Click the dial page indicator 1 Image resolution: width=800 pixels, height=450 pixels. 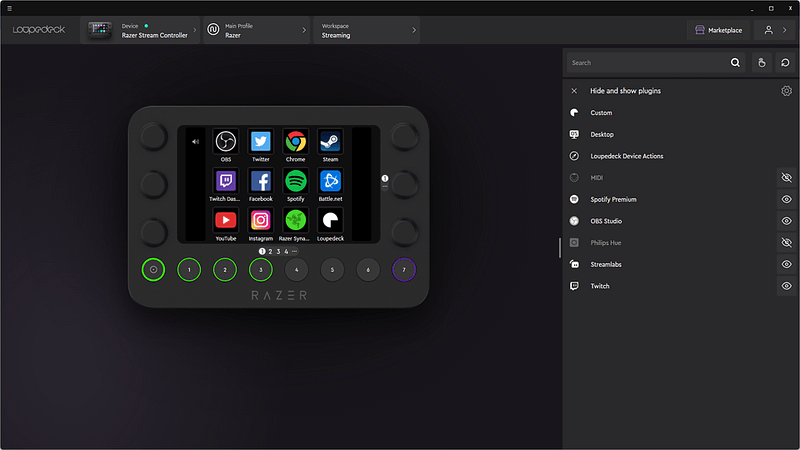click(385, 178)
